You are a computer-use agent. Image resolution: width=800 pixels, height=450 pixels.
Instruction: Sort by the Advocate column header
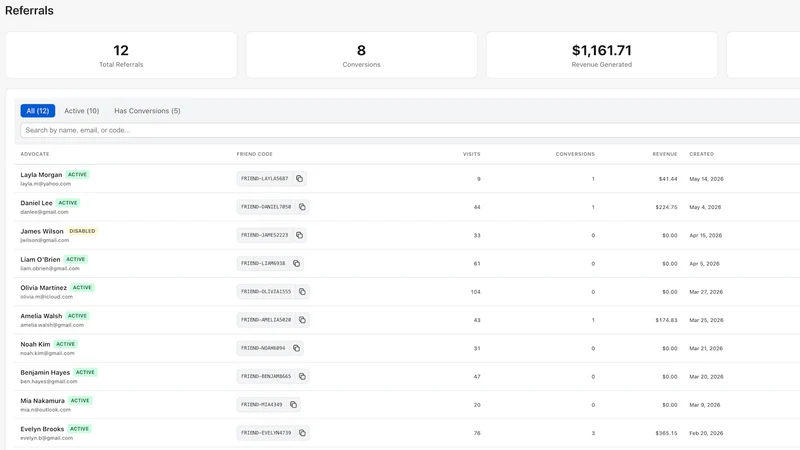tap(35, 154)
